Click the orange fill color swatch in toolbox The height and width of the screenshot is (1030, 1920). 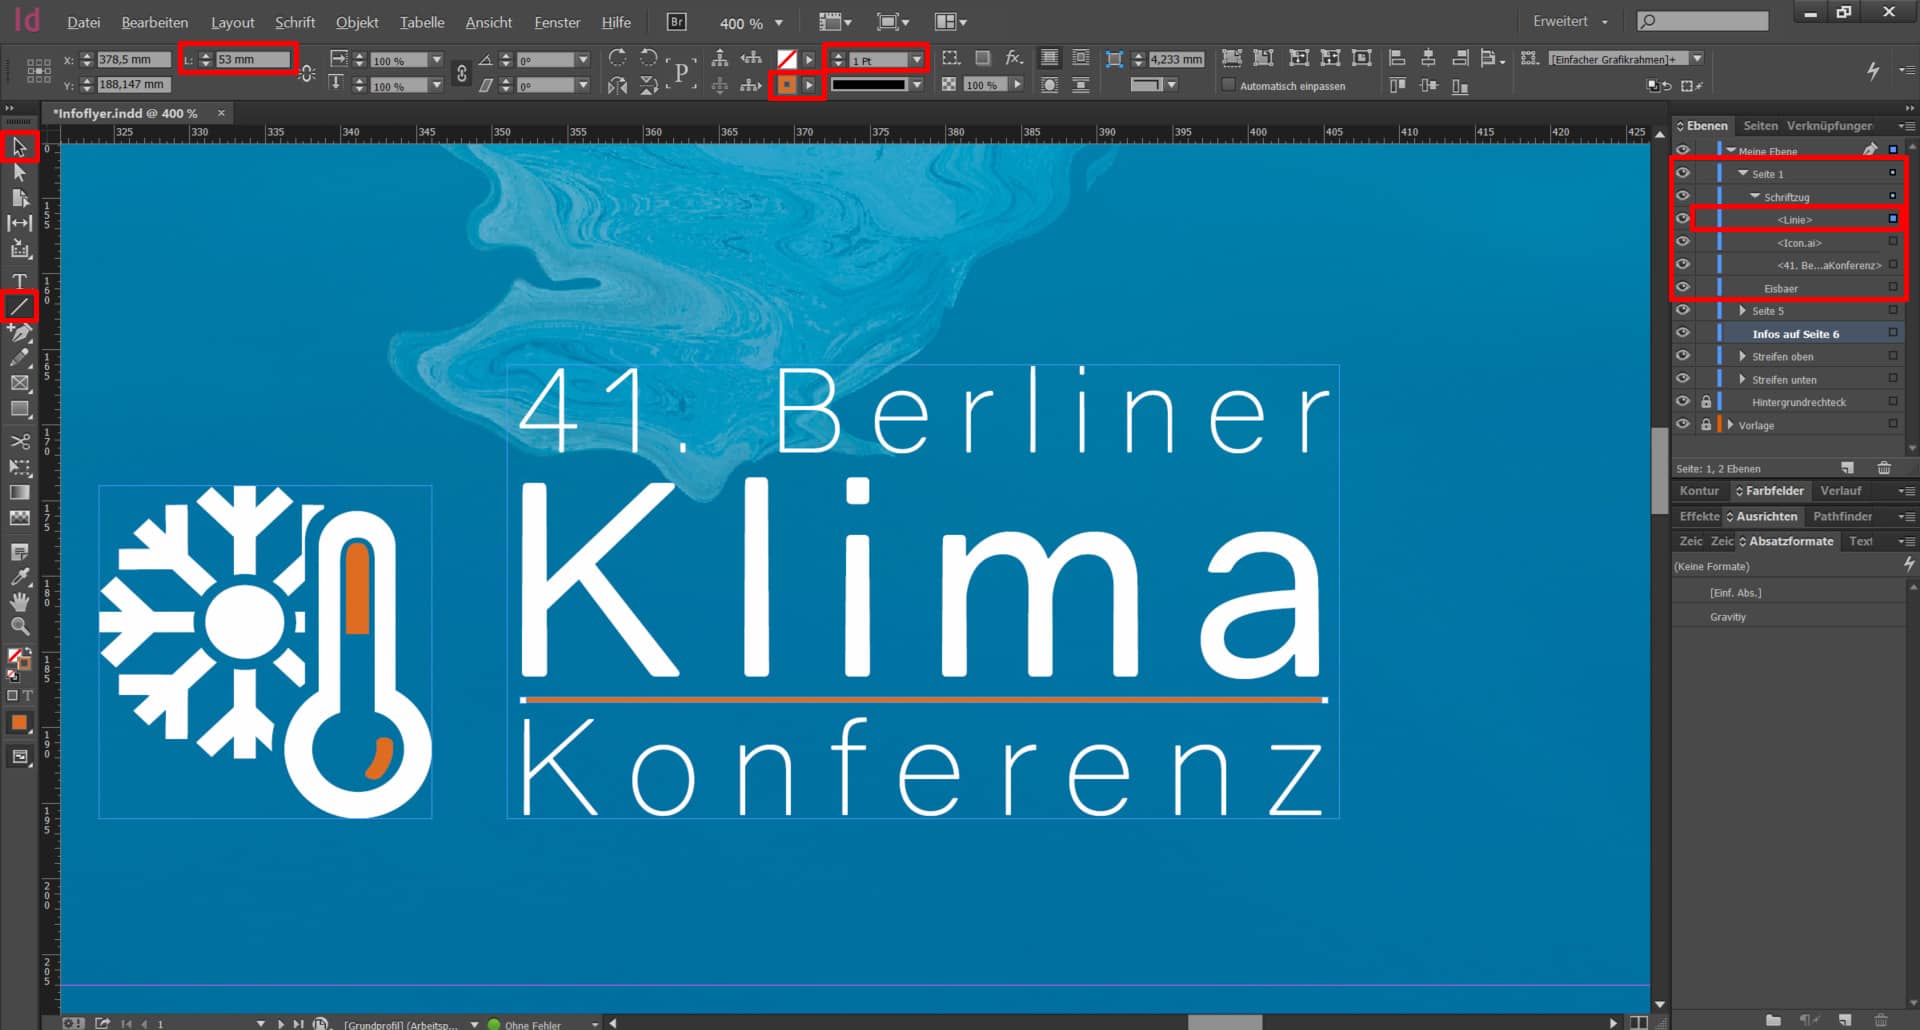point(19,723)
